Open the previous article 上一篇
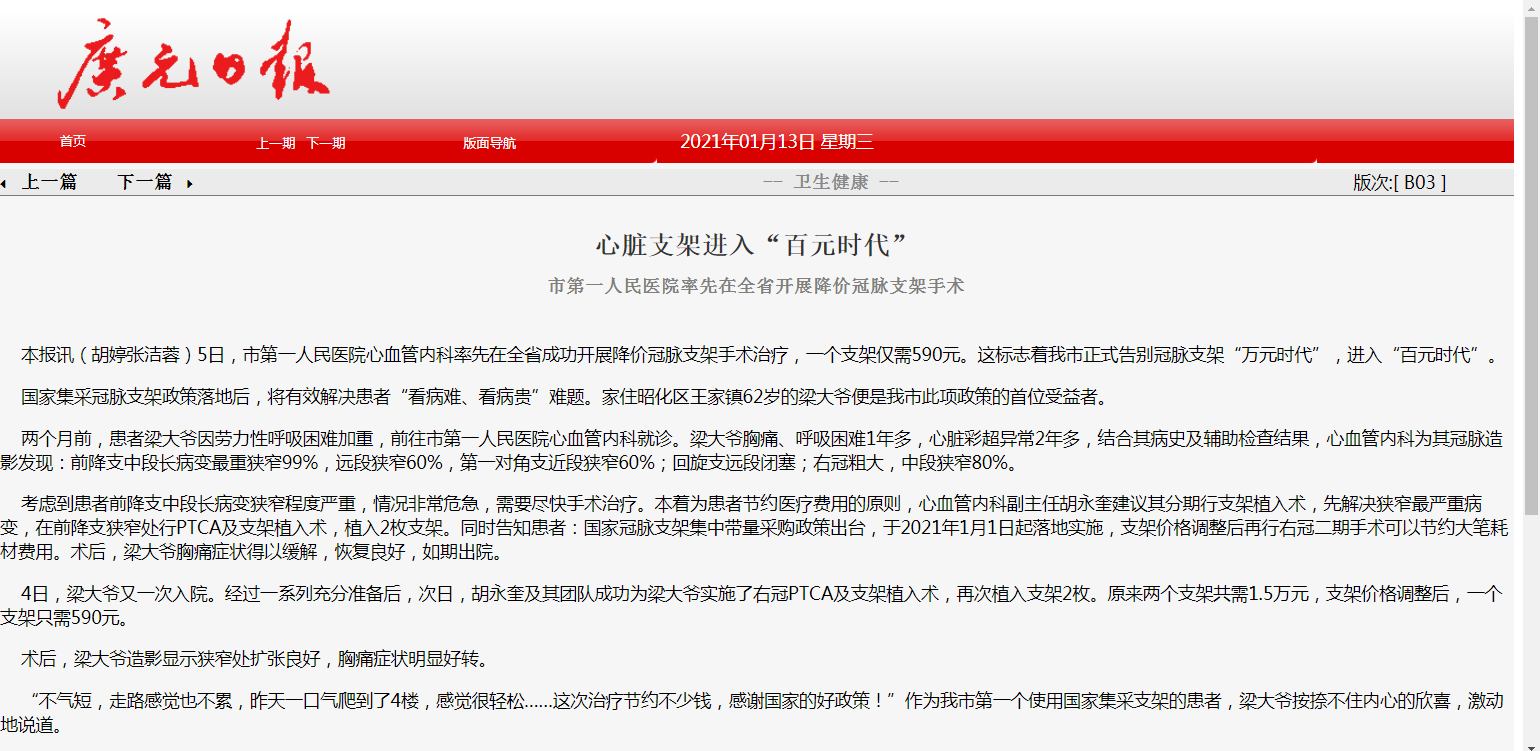 (x=49, y=182)
